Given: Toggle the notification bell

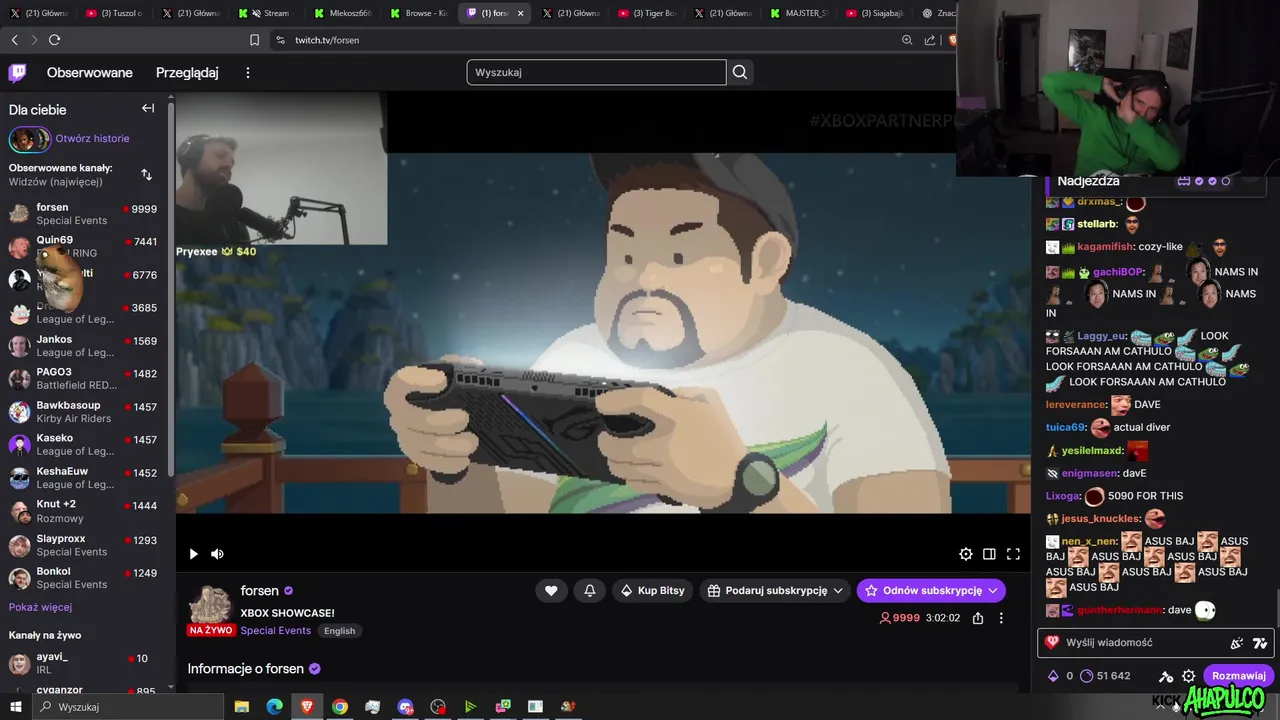Looking at the screenshot, I should point(590,590).
